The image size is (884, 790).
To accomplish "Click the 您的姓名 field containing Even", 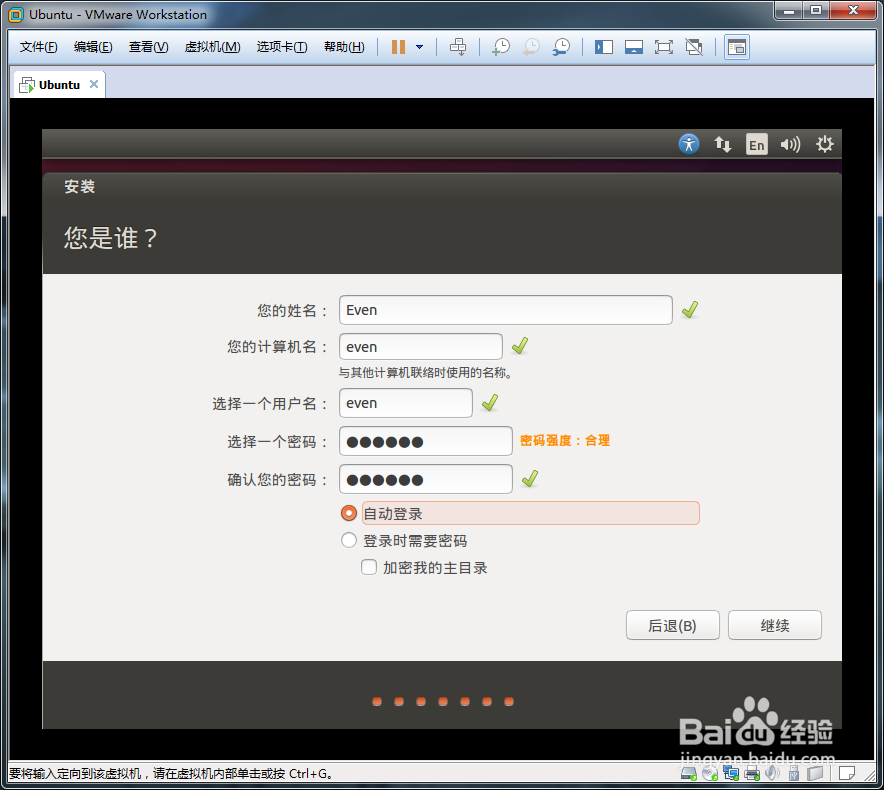I will tap(506, 310).
